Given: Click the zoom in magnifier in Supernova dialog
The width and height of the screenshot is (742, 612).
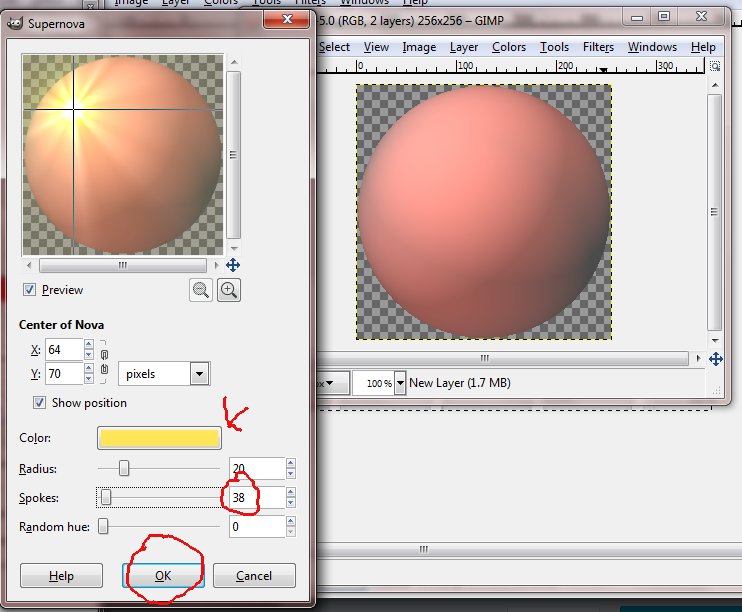Looking at the screenshot, I should point(229,290).
